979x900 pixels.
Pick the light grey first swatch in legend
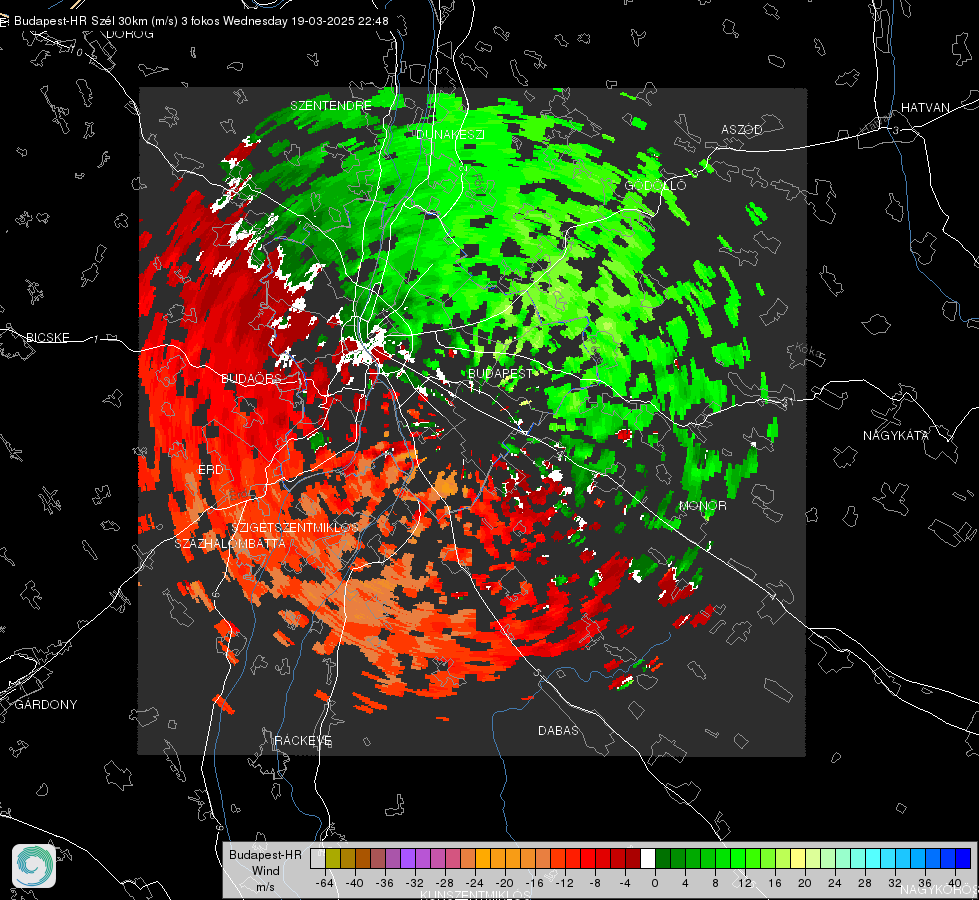[x=318, y=858]
